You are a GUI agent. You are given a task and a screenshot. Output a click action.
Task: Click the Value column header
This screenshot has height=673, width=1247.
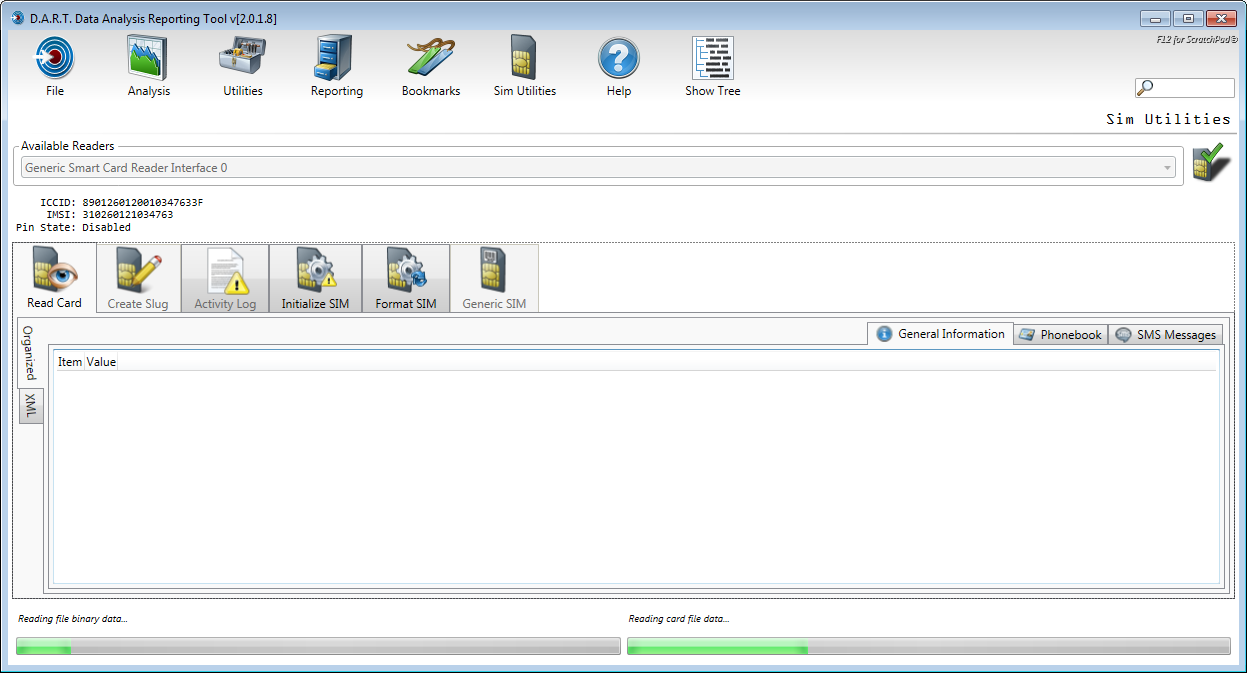click(x=102, y=362)
